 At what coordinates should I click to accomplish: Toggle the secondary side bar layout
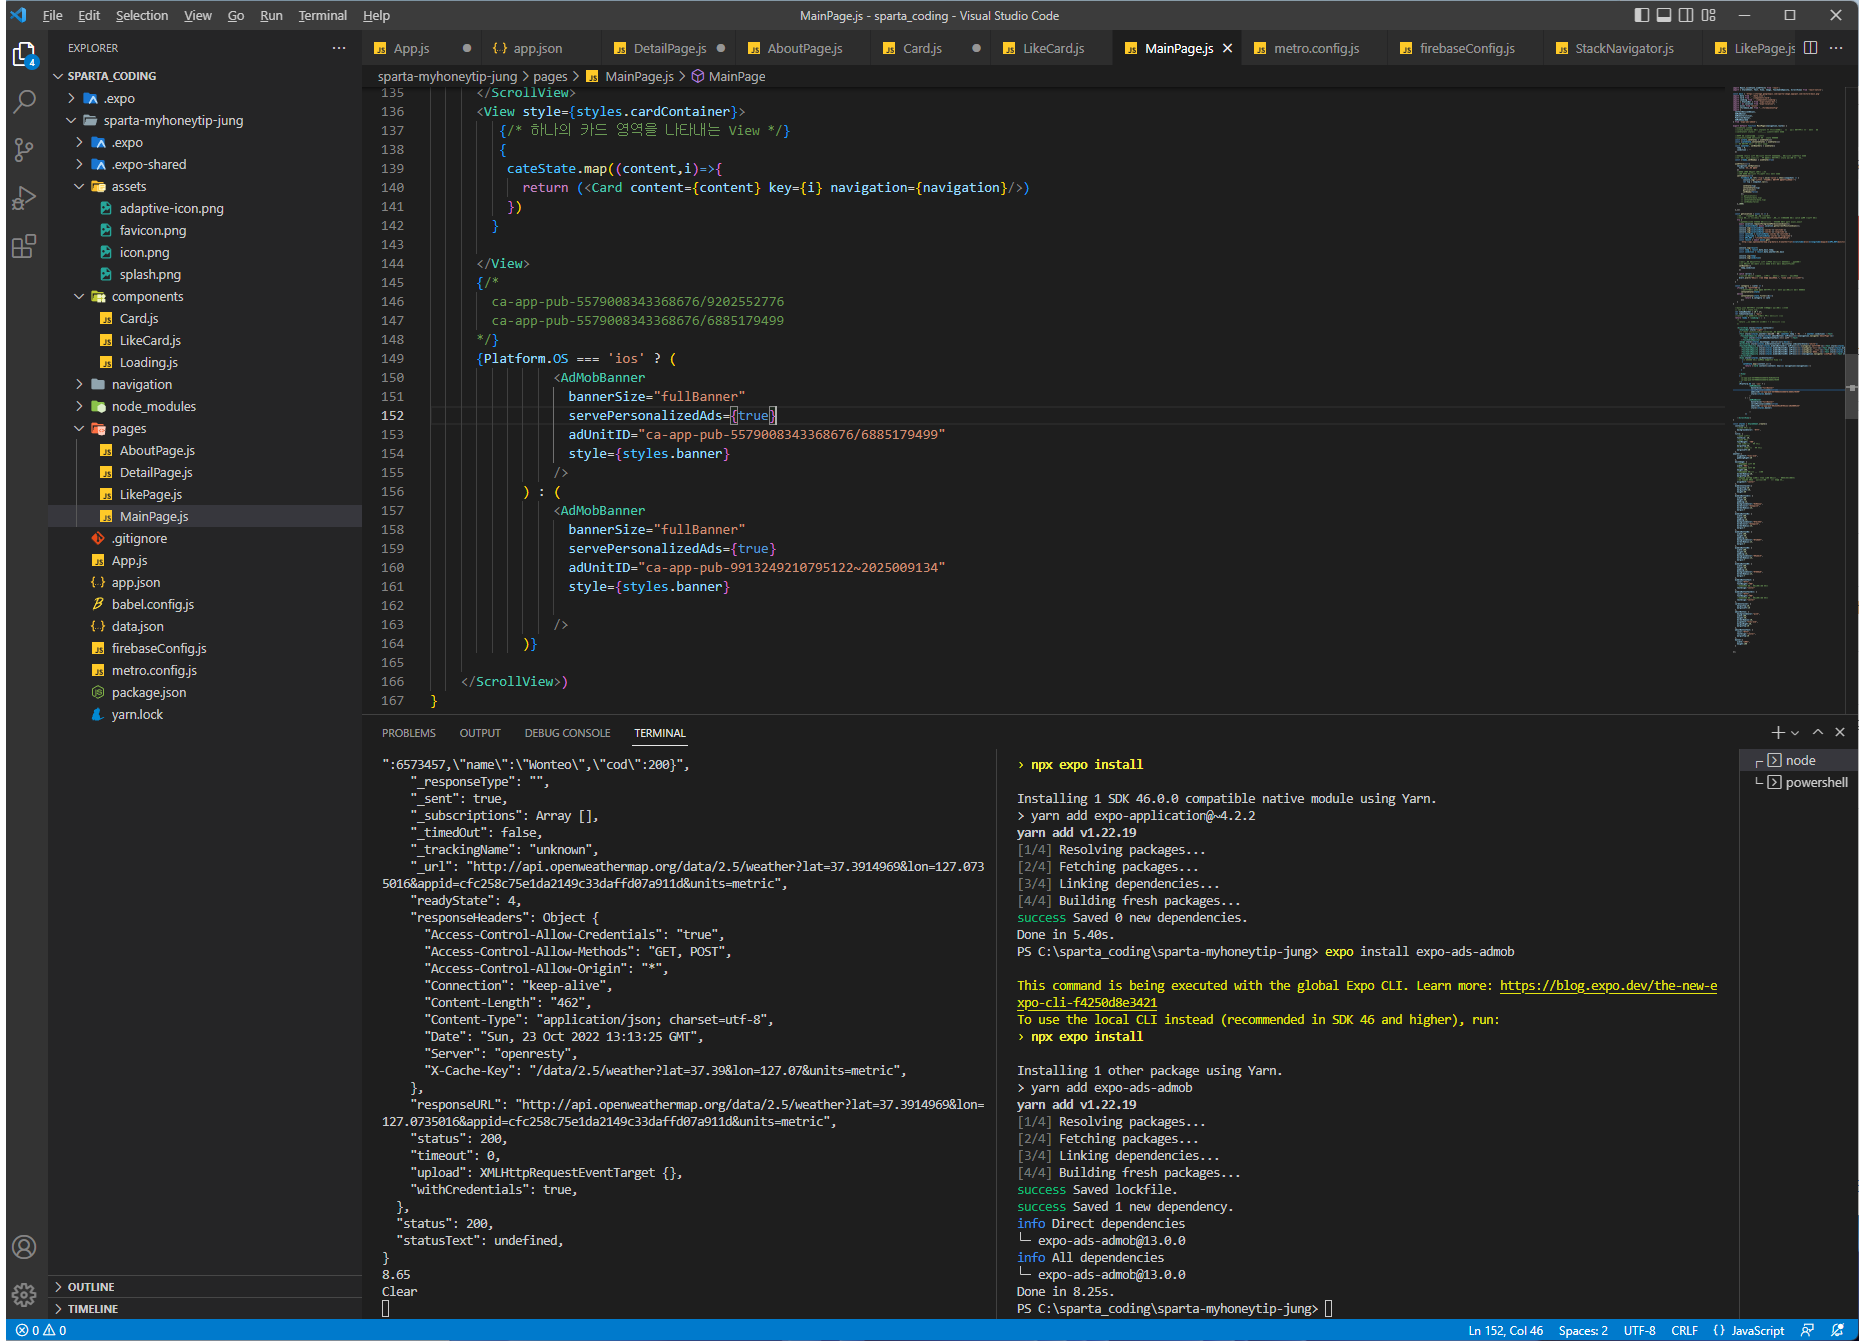point(1686,15)
